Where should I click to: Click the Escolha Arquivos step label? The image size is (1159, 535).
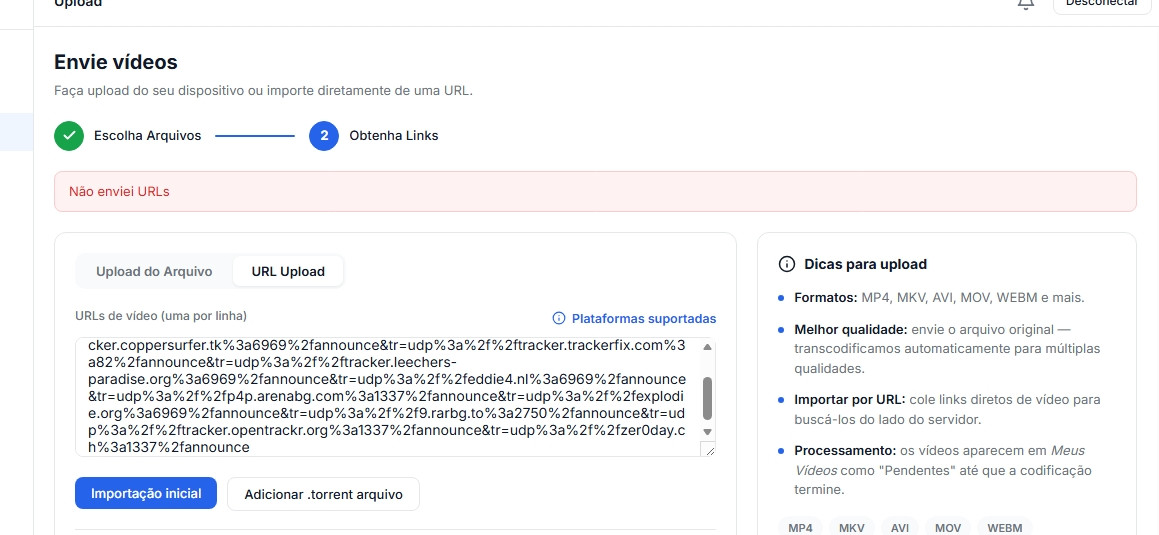point(147,136)
